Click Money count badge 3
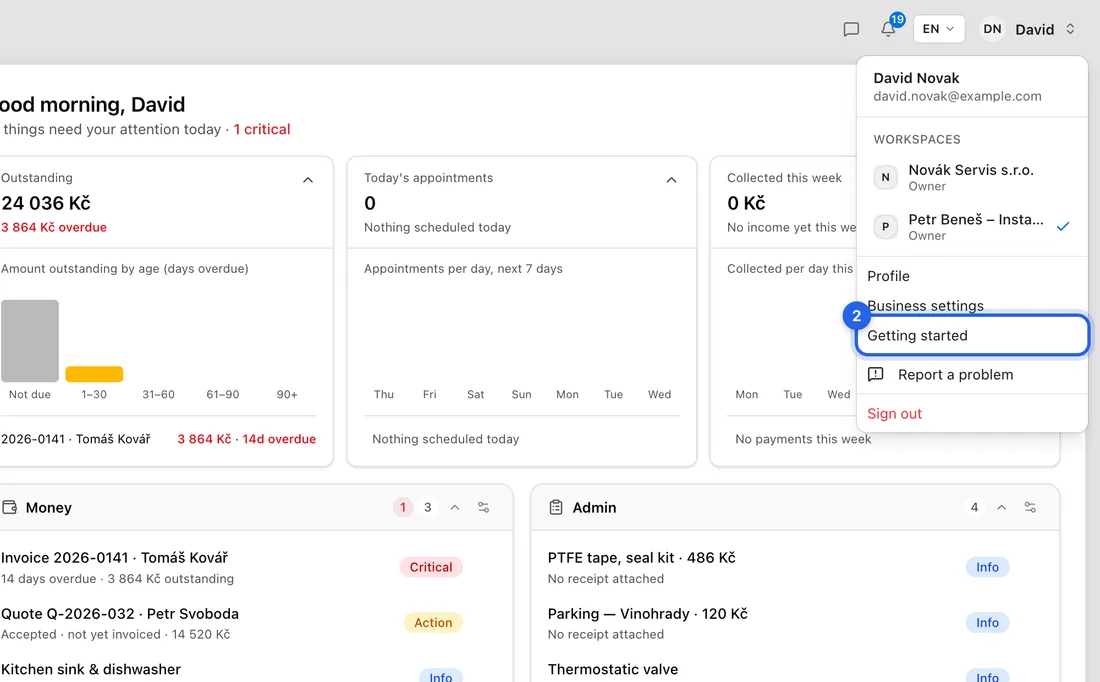The image size is (1100, 682). point(427,507)
